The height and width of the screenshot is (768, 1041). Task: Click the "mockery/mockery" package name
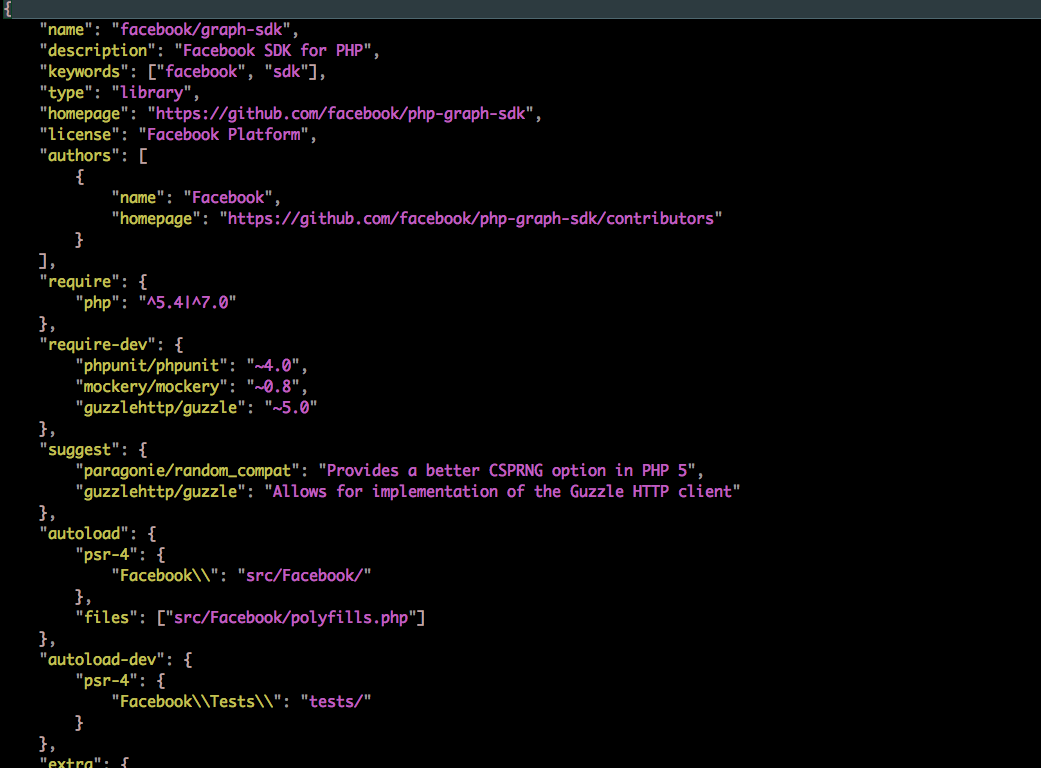(x=151, y=387)
